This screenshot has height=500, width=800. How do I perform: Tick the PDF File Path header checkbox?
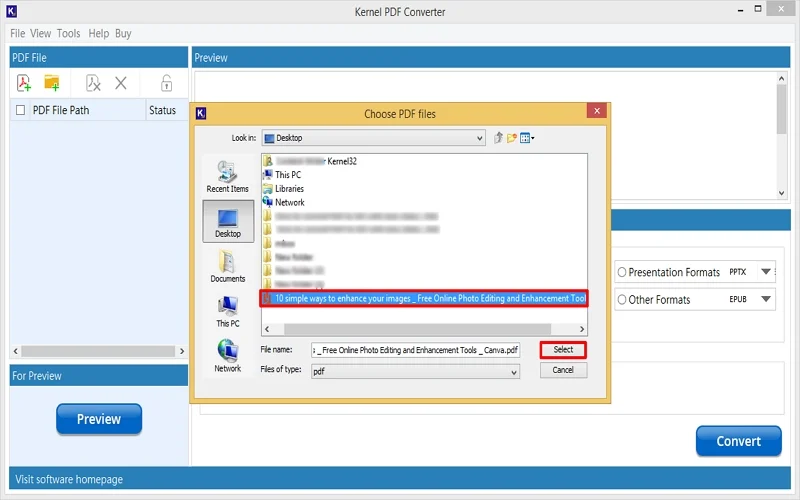pos(20,110)
